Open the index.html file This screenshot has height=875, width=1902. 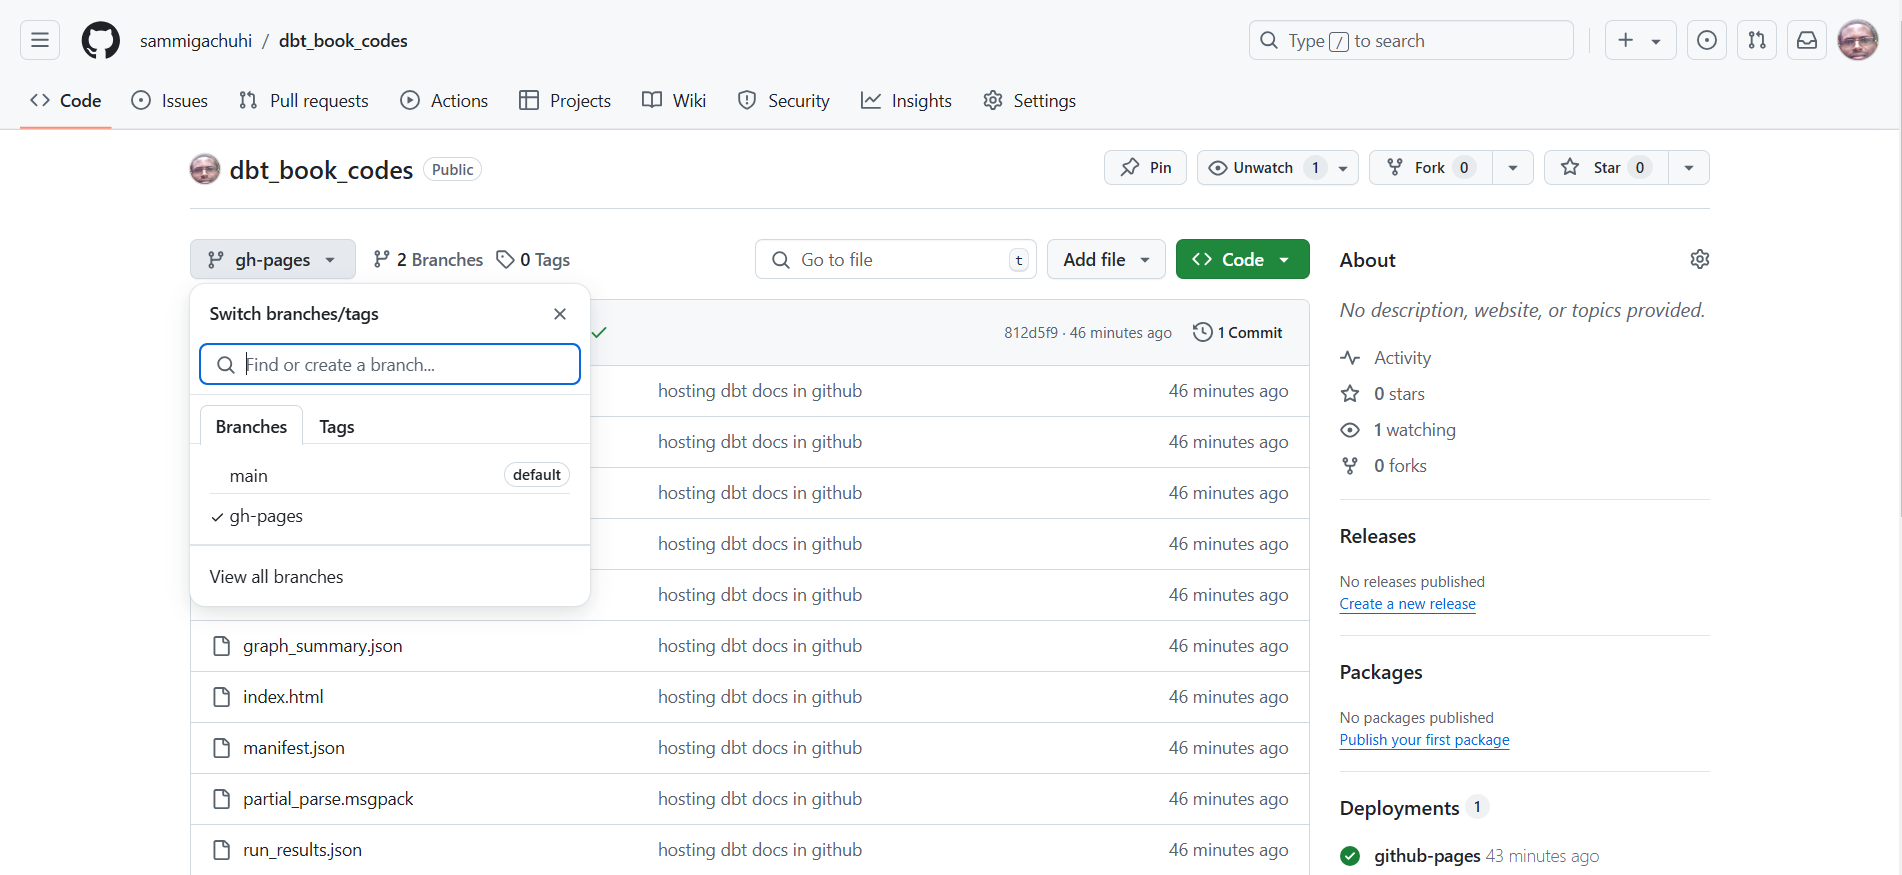283,697
